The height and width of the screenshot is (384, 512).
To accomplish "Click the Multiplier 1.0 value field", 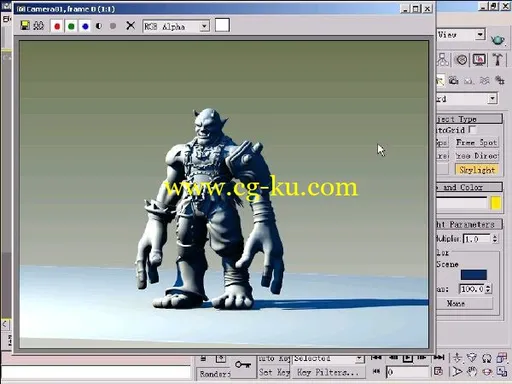I will point(477,239).
